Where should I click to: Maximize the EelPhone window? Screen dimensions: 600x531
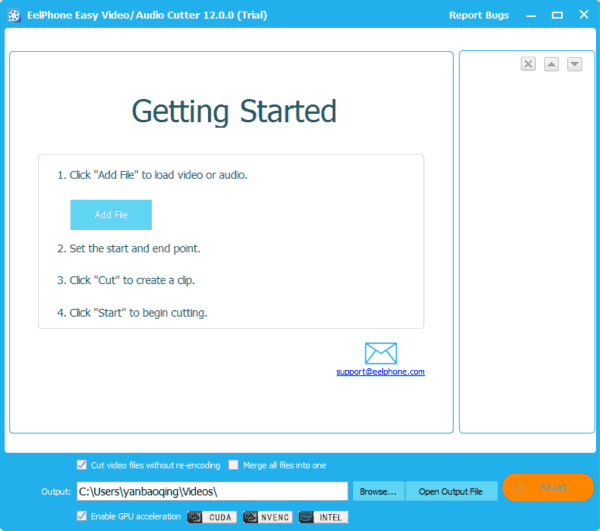(x=557, y=15)
